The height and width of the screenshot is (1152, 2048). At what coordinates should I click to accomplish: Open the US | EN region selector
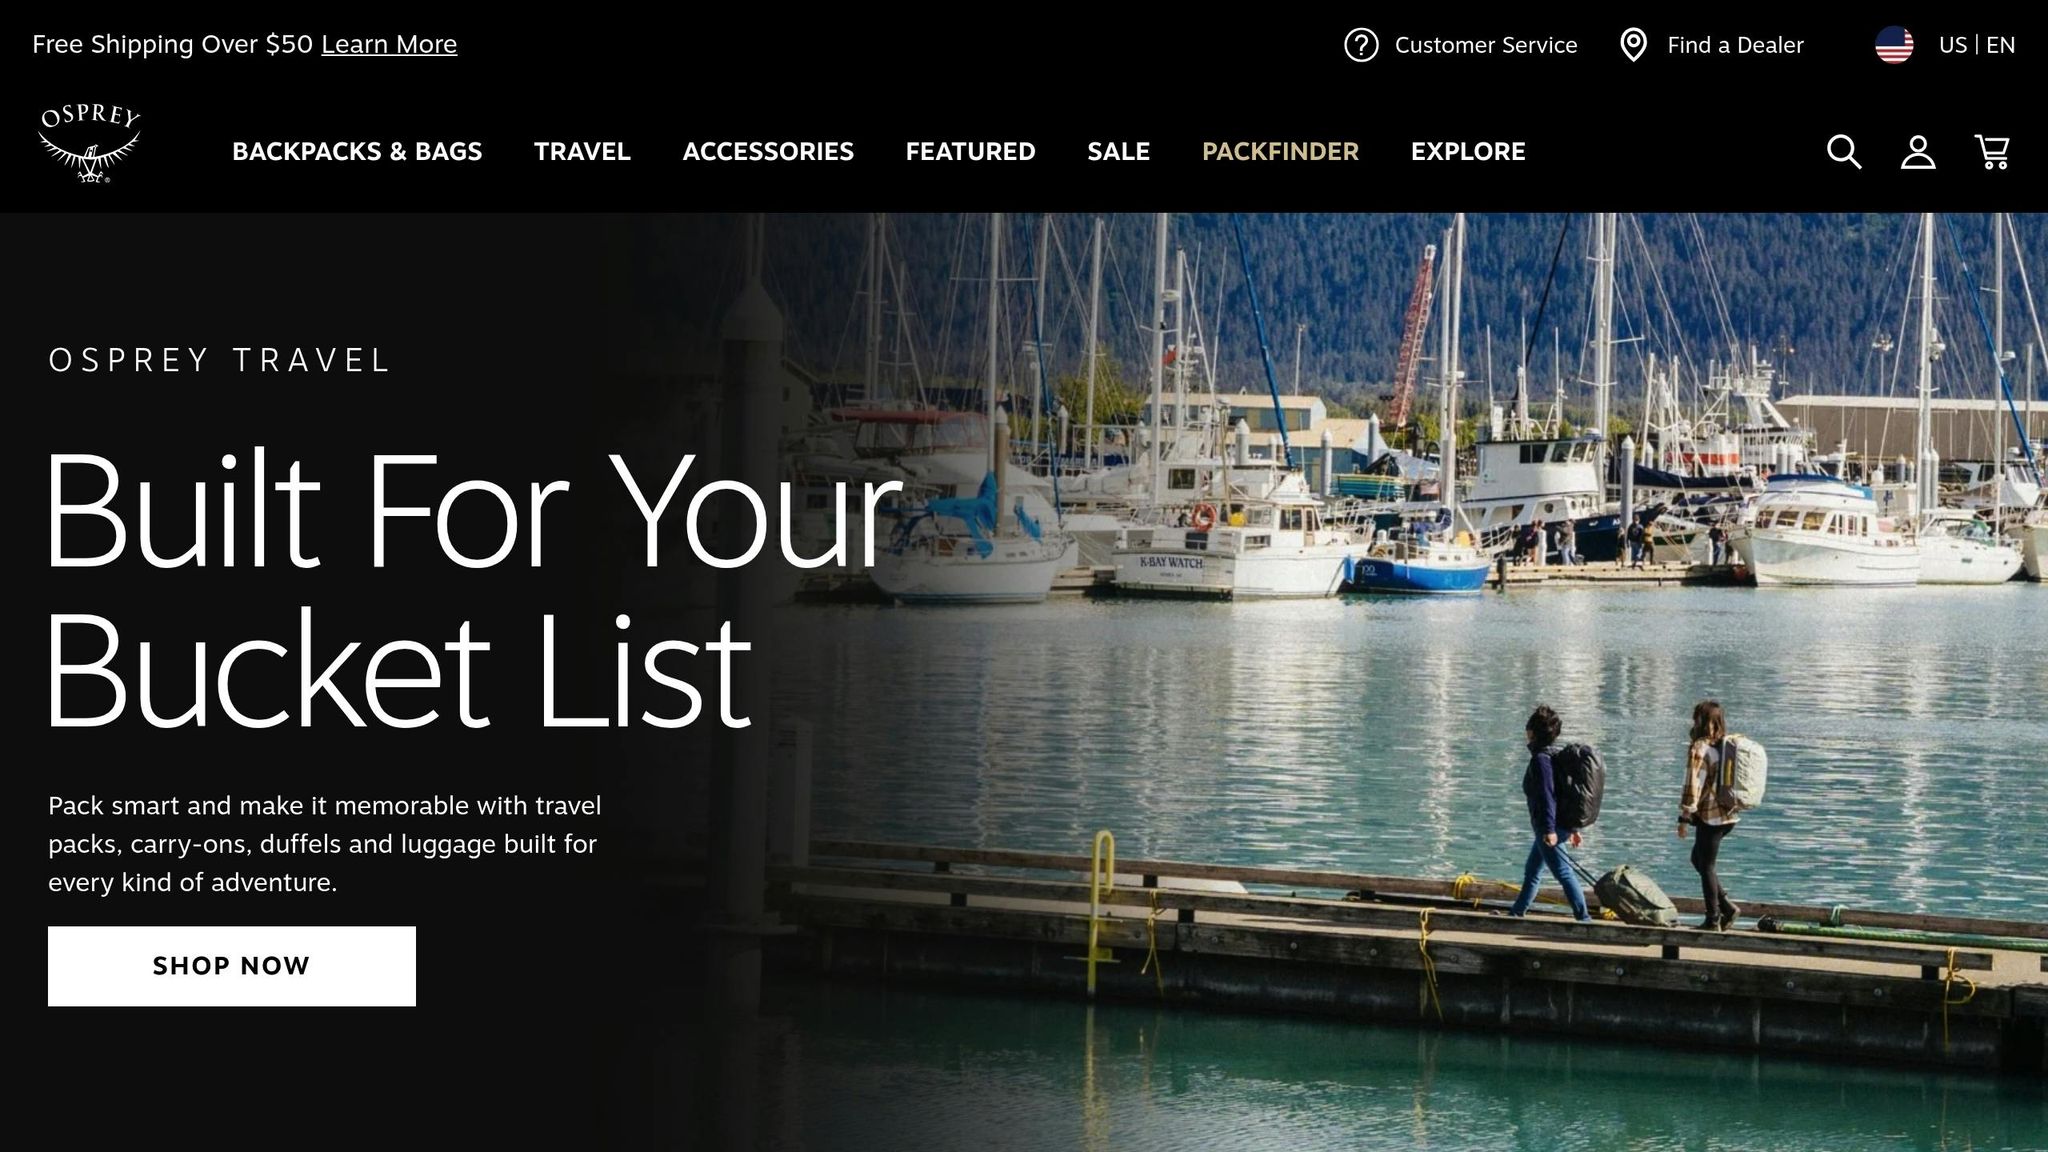coord(1976,45)
